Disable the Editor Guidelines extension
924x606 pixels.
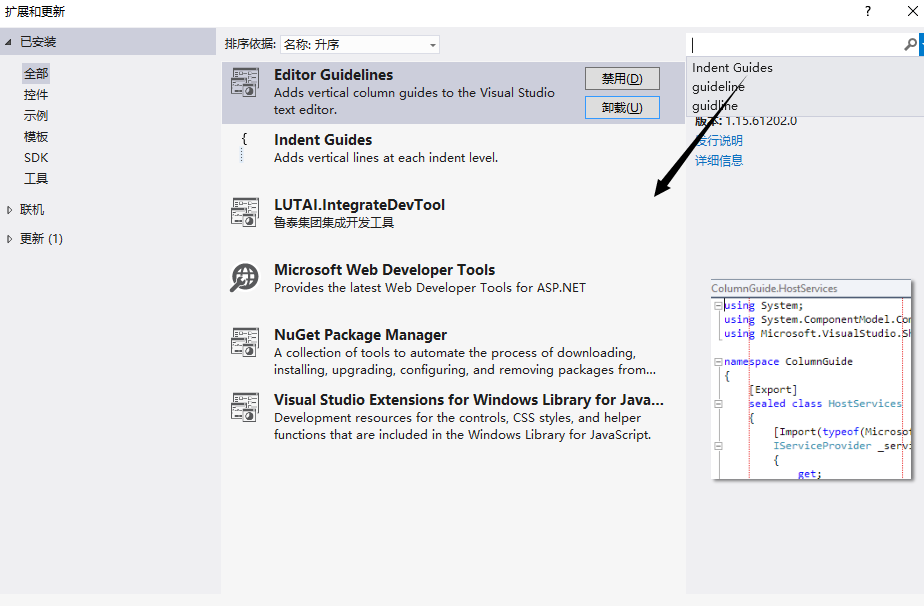pyautogui.click(x=622, y=78)
